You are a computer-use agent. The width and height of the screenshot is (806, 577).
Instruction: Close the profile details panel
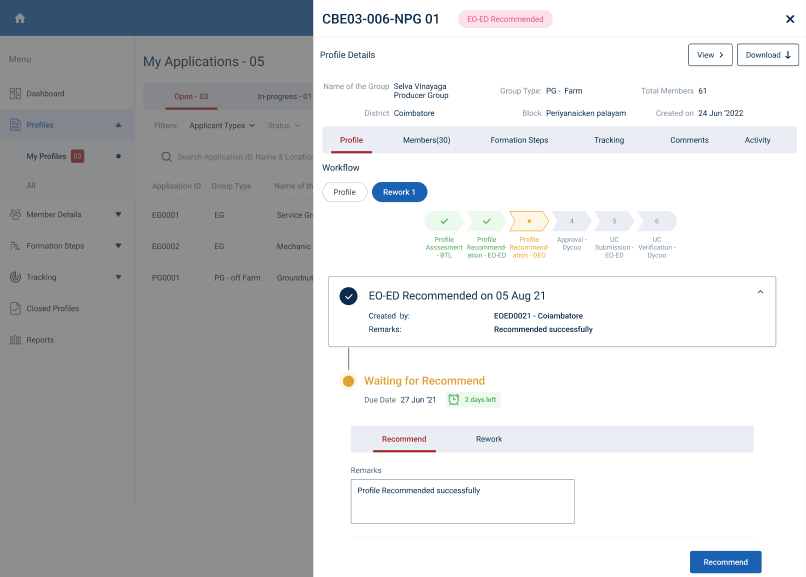click(790, 19)
